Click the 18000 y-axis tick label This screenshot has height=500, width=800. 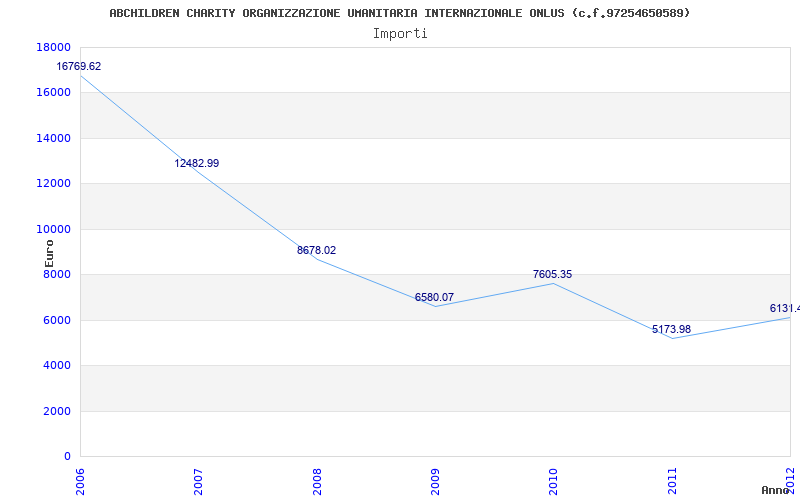point(54,47)
